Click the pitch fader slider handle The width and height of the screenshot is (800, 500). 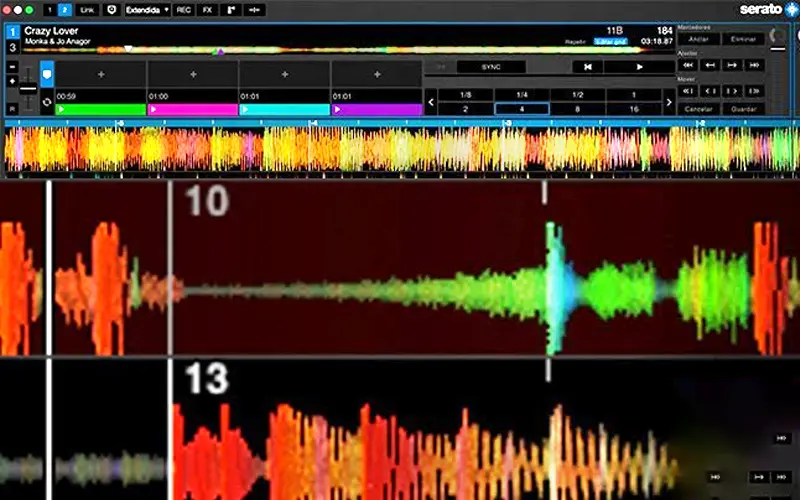click(28, 89)
